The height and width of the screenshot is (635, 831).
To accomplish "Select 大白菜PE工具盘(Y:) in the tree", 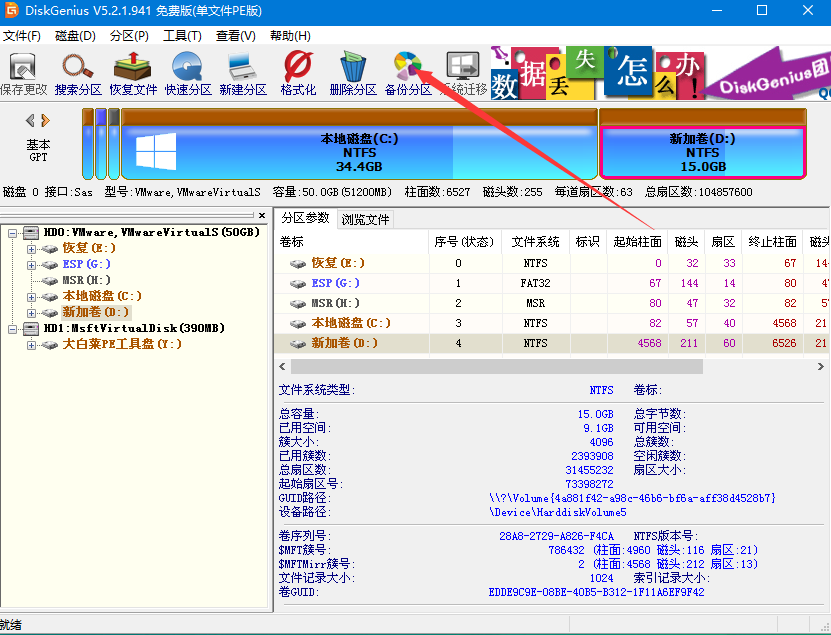I will coord(122,344).
